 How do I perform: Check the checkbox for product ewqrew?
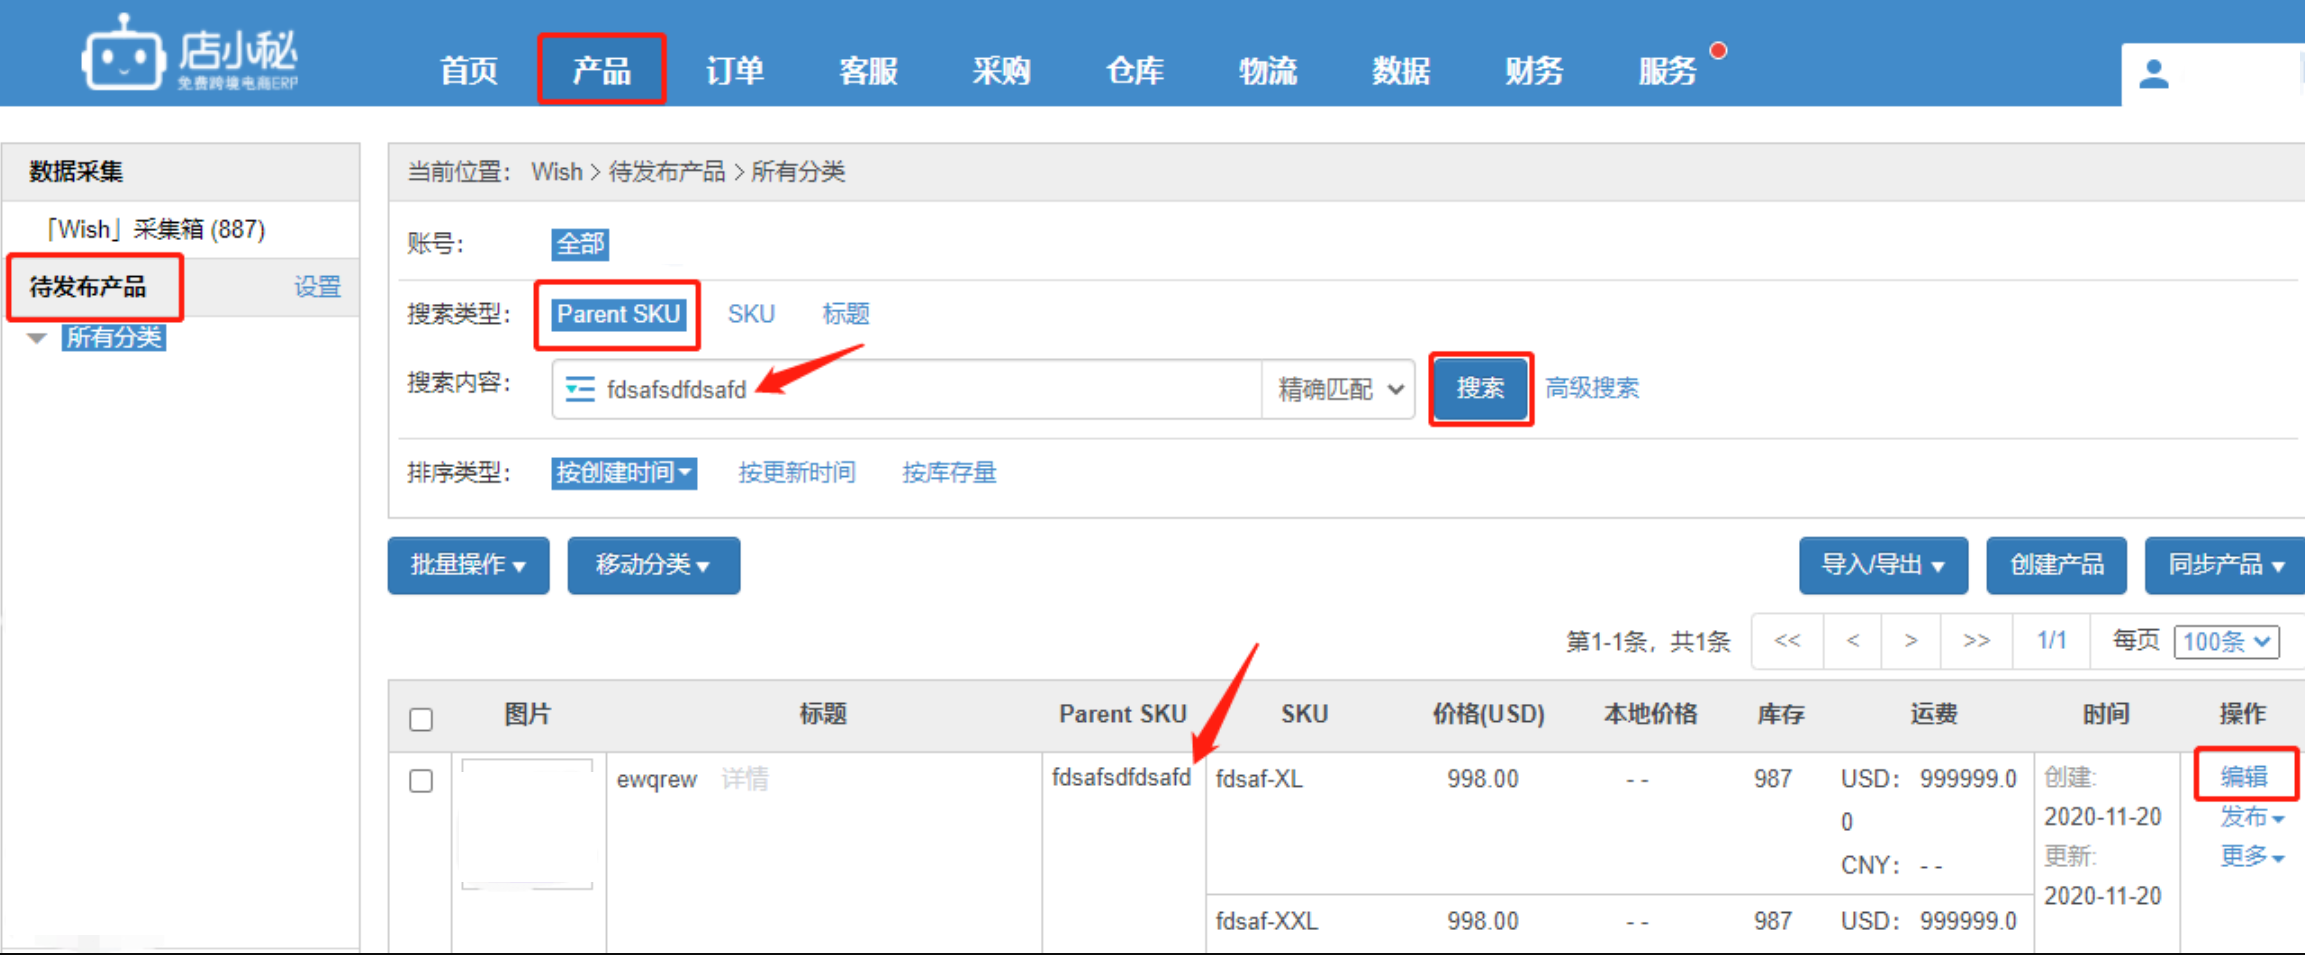[421, 781]
